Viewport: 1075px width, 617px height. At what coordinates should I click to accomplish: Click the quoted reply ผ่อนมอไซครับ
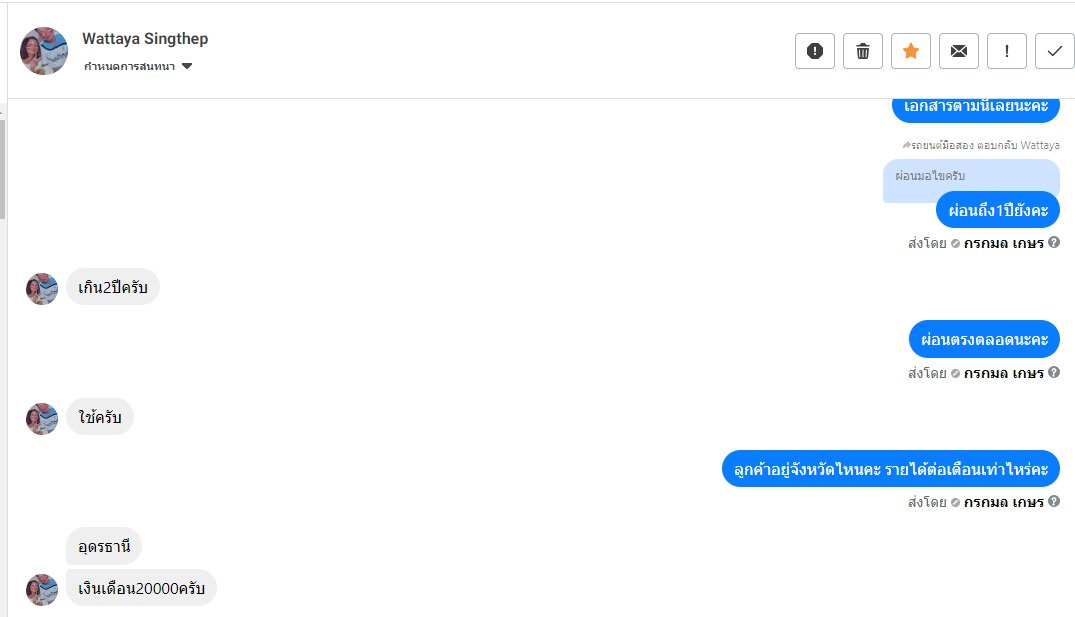click(930, 176)
